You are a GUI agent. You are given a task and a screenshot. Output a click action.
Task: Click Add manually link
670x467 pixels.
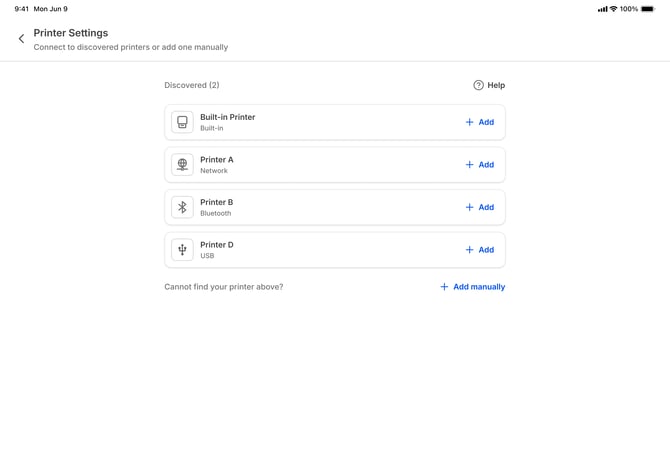click(473, 287)
